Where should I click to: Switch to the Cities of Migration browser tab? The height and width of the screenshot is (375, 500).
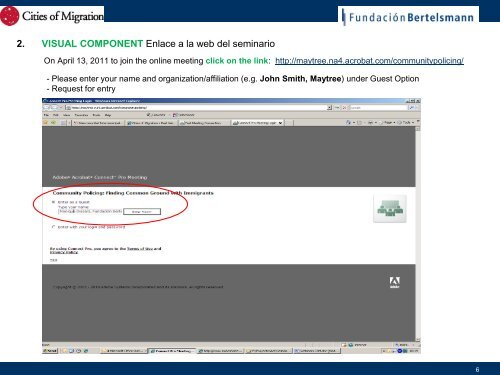[x=151, y=123]
